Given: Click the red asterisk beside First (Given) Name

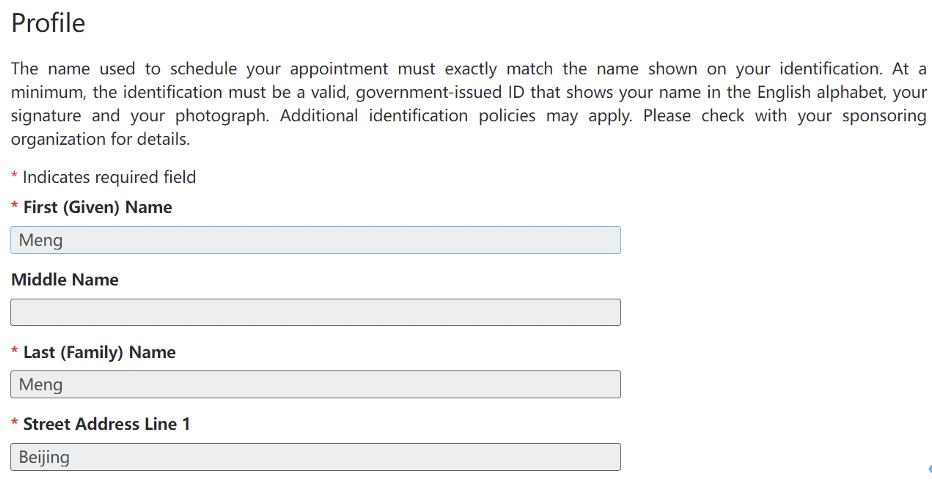Looking at the screenshot, I should [15, 207].
